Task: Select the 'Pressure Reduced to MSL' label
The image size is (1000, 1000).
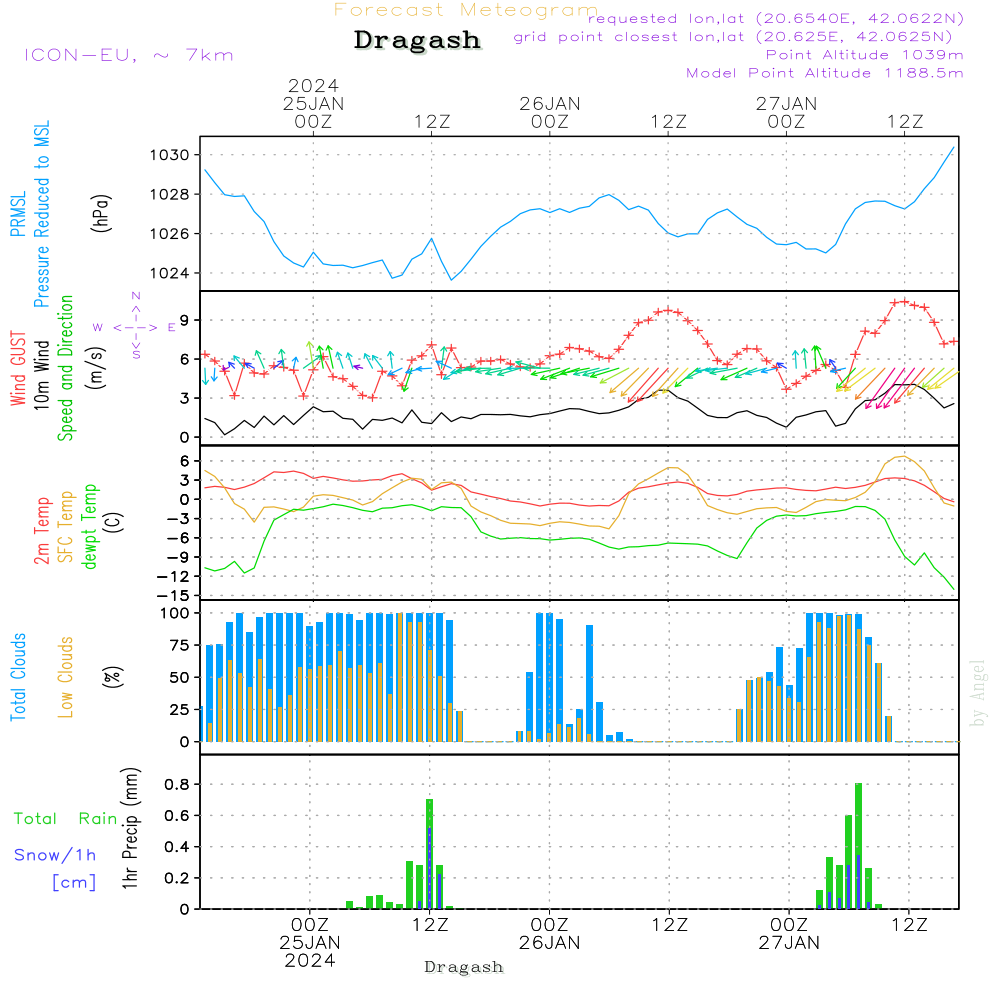Action: tap(41, 214)
